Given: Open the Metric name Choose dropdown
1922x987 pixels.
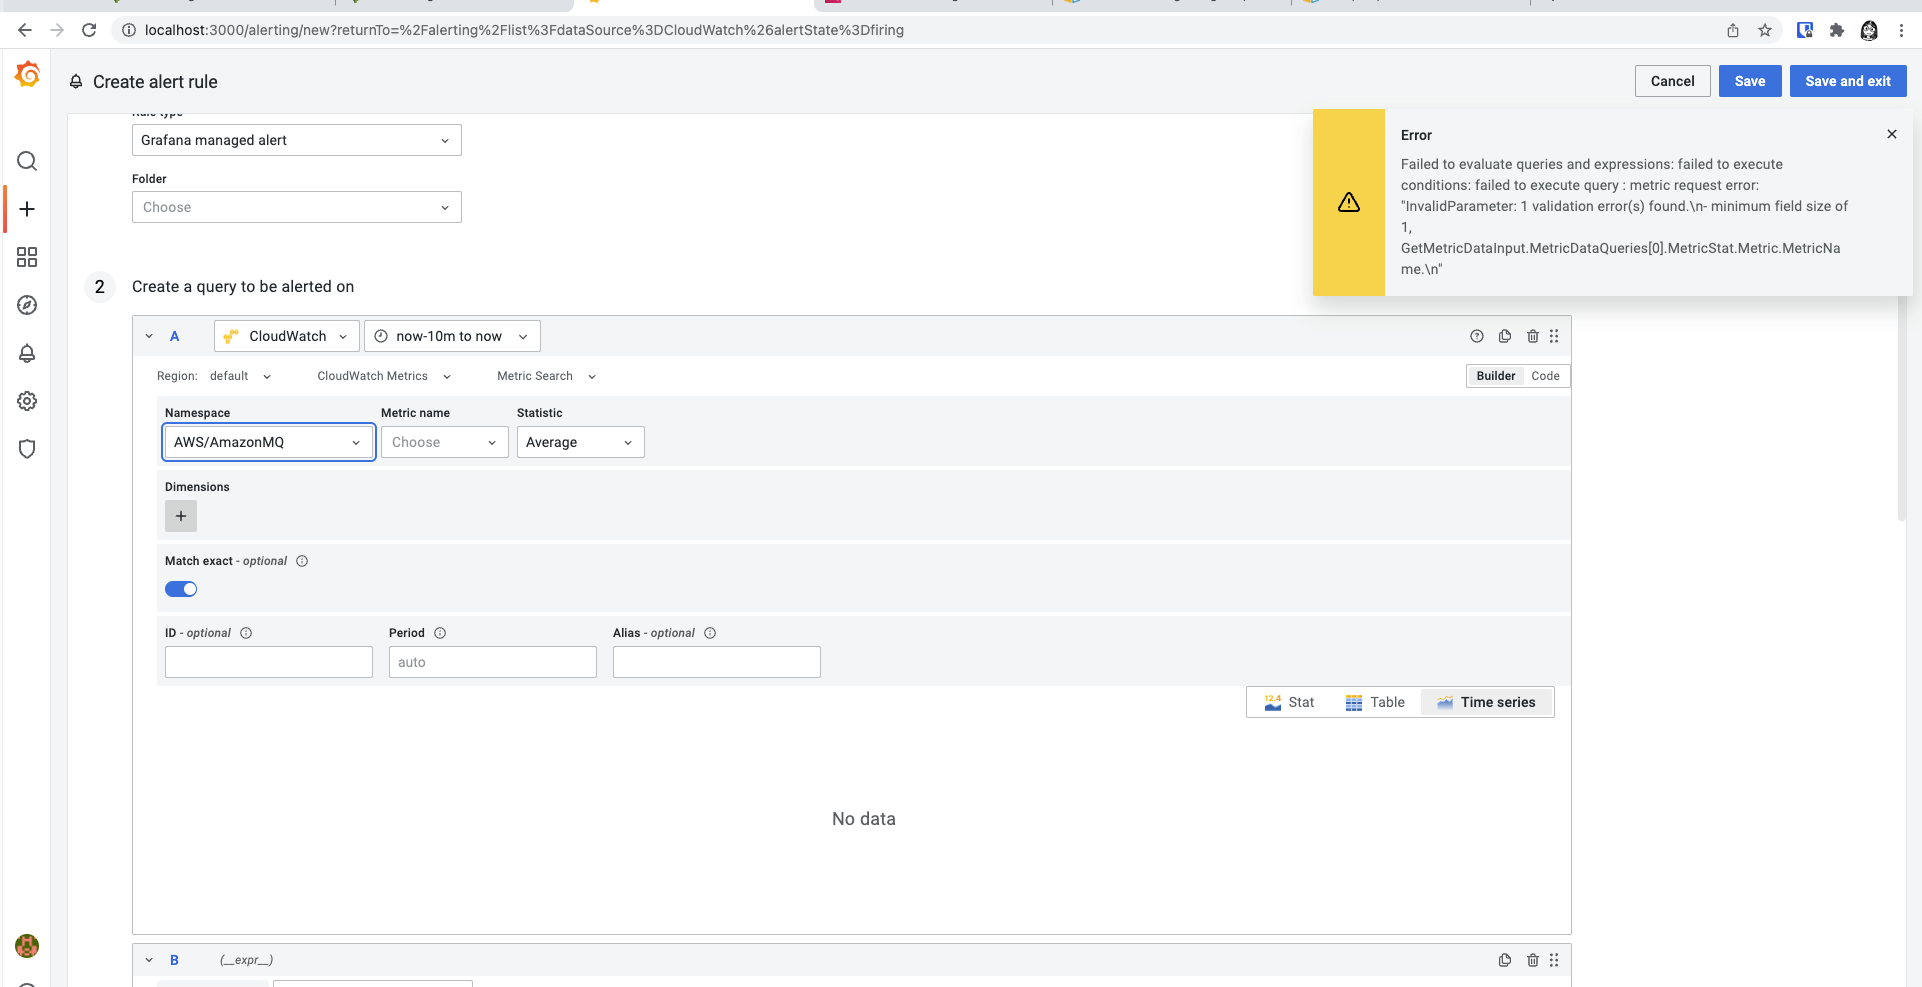Looking at the screenshot, I should click(x=444, y=442).
